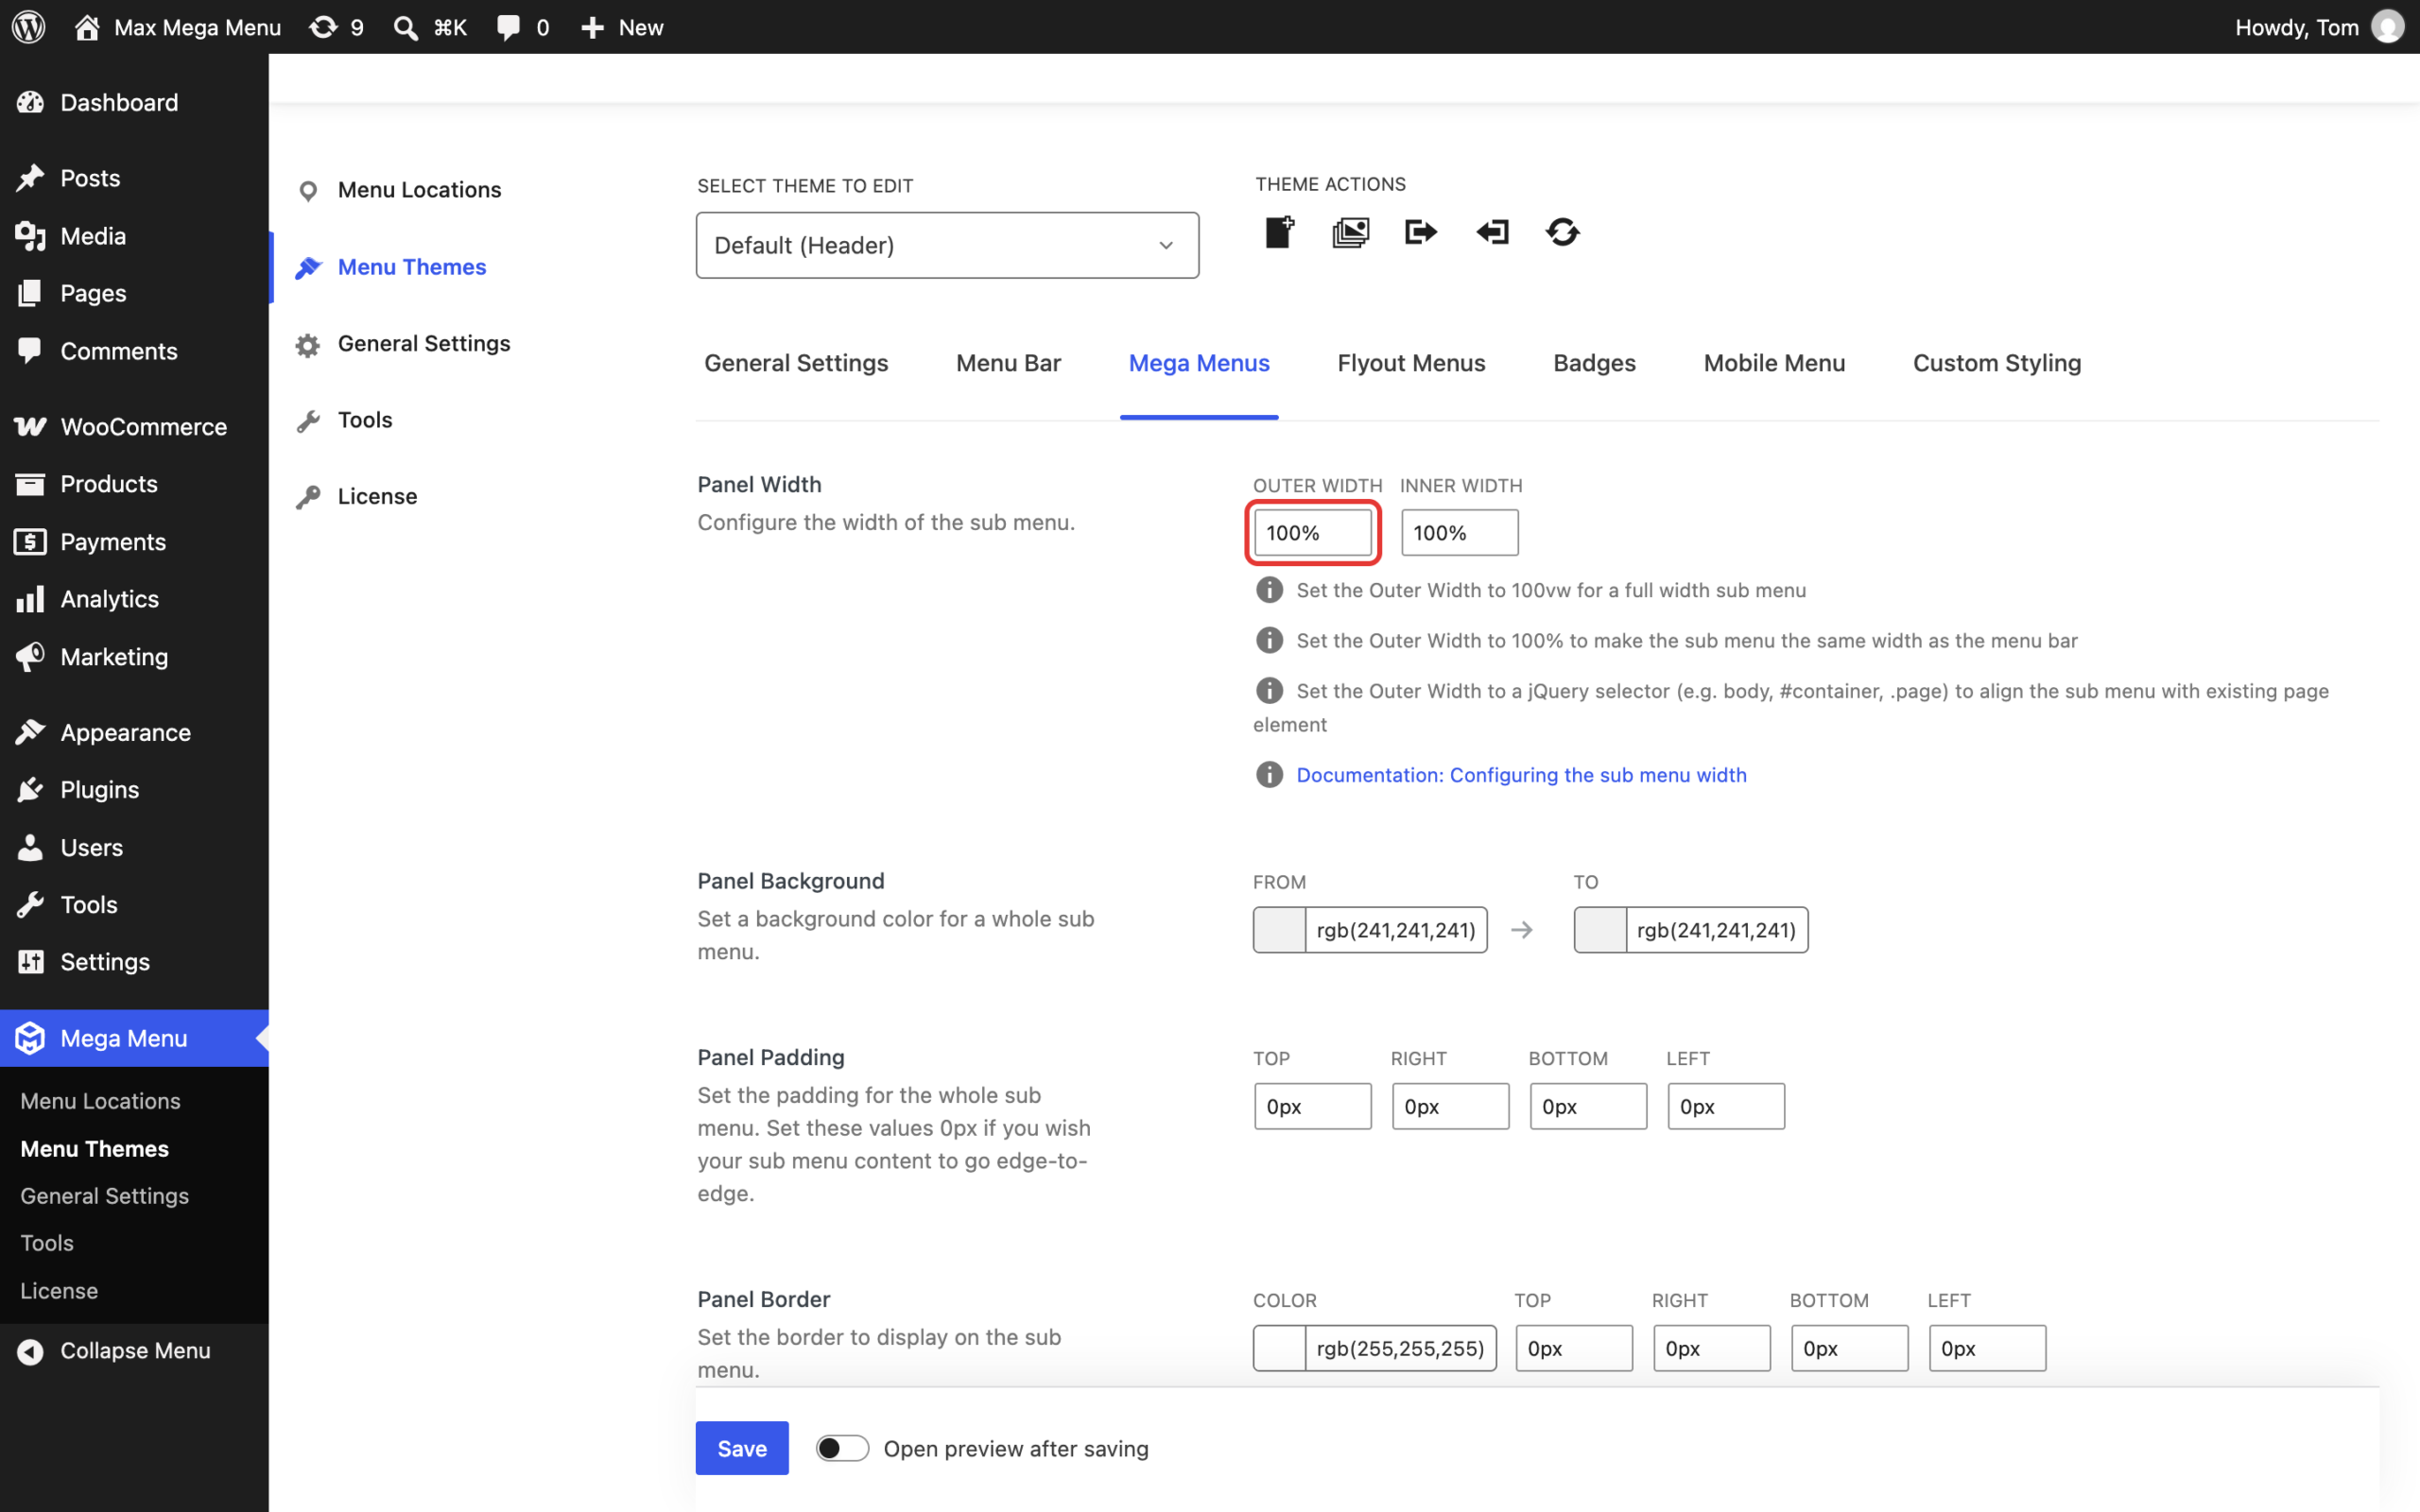2420x1512 pixels.
Task: Click the Pages sidebar icon
Action: click(x=30, y=293)
